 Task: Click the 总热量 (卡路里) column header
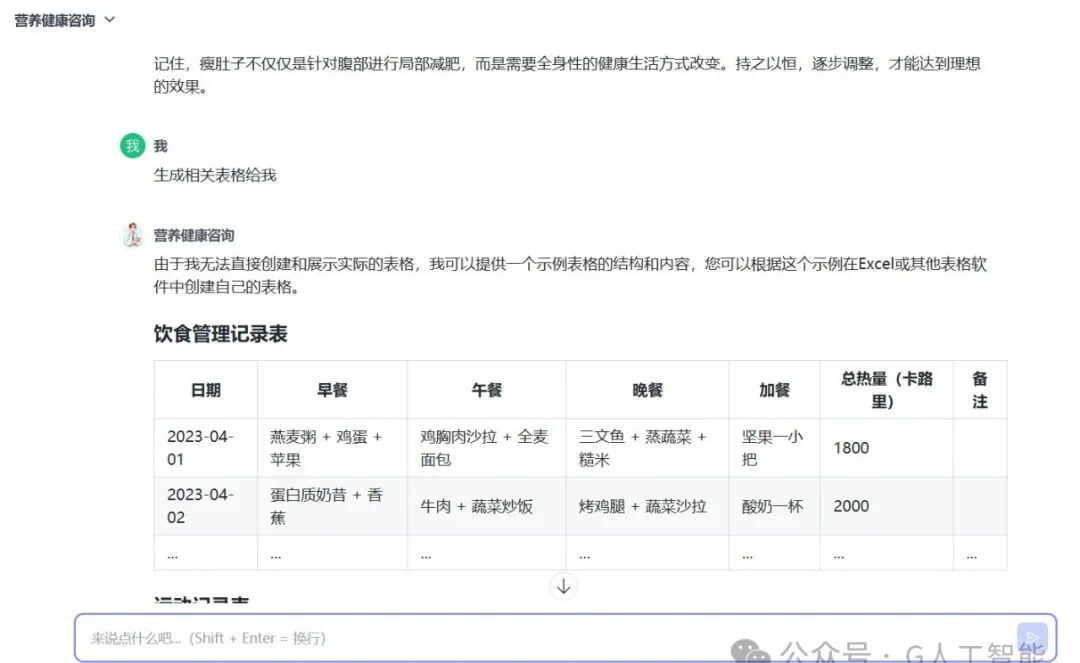(886, 390)
